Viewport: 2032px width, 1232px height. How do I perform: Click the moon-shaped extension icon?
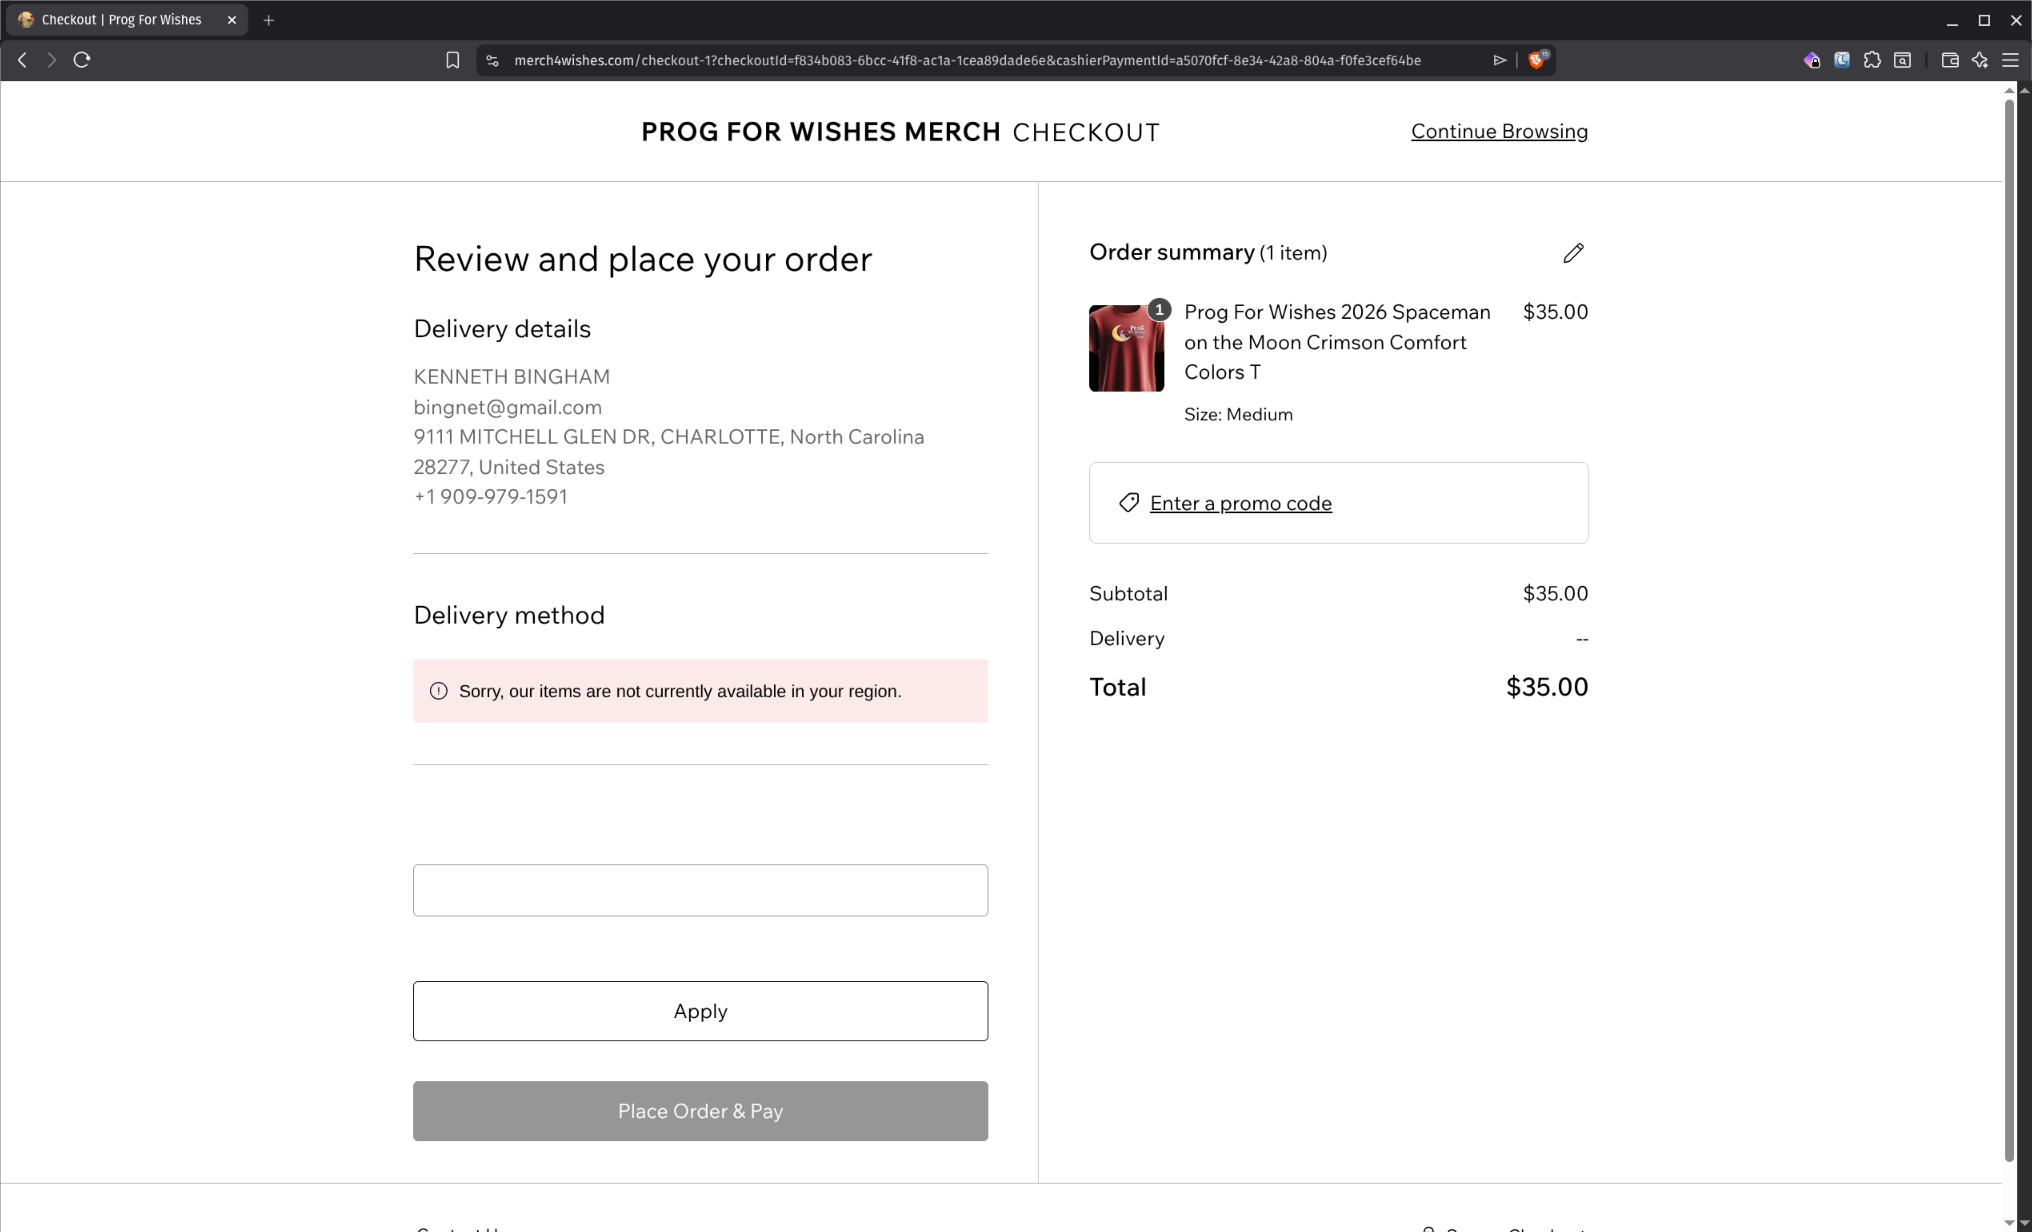1842,60
